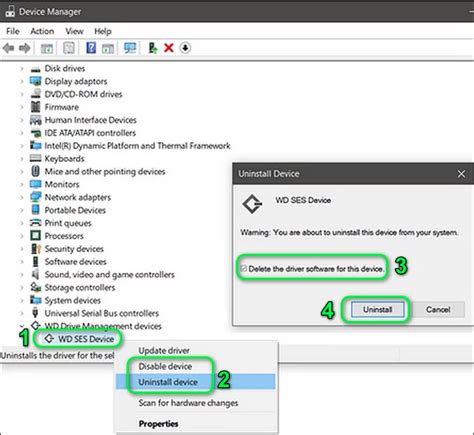The height and width of the screenshot is (435, 474).
Task: Choose Uninstall device from context menu
Action: [196, 382]
